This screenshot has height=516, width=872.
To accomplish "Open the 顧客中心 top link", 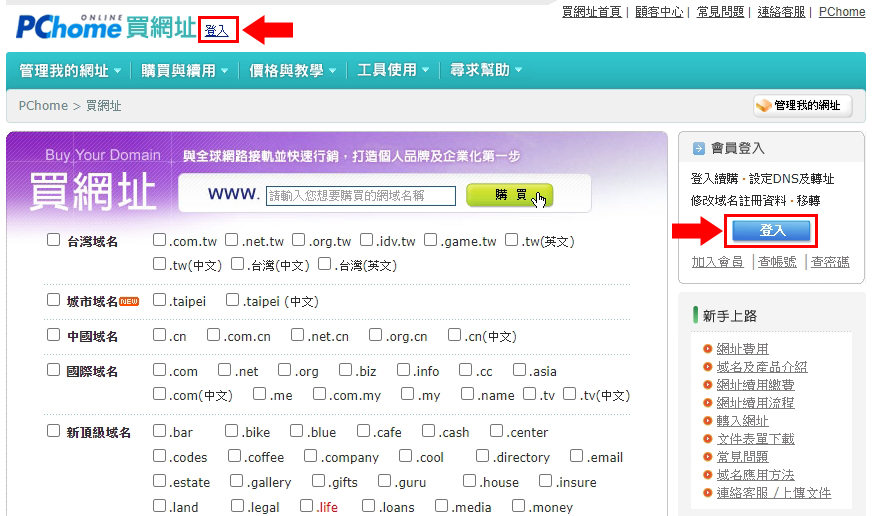I will (659, 12).
